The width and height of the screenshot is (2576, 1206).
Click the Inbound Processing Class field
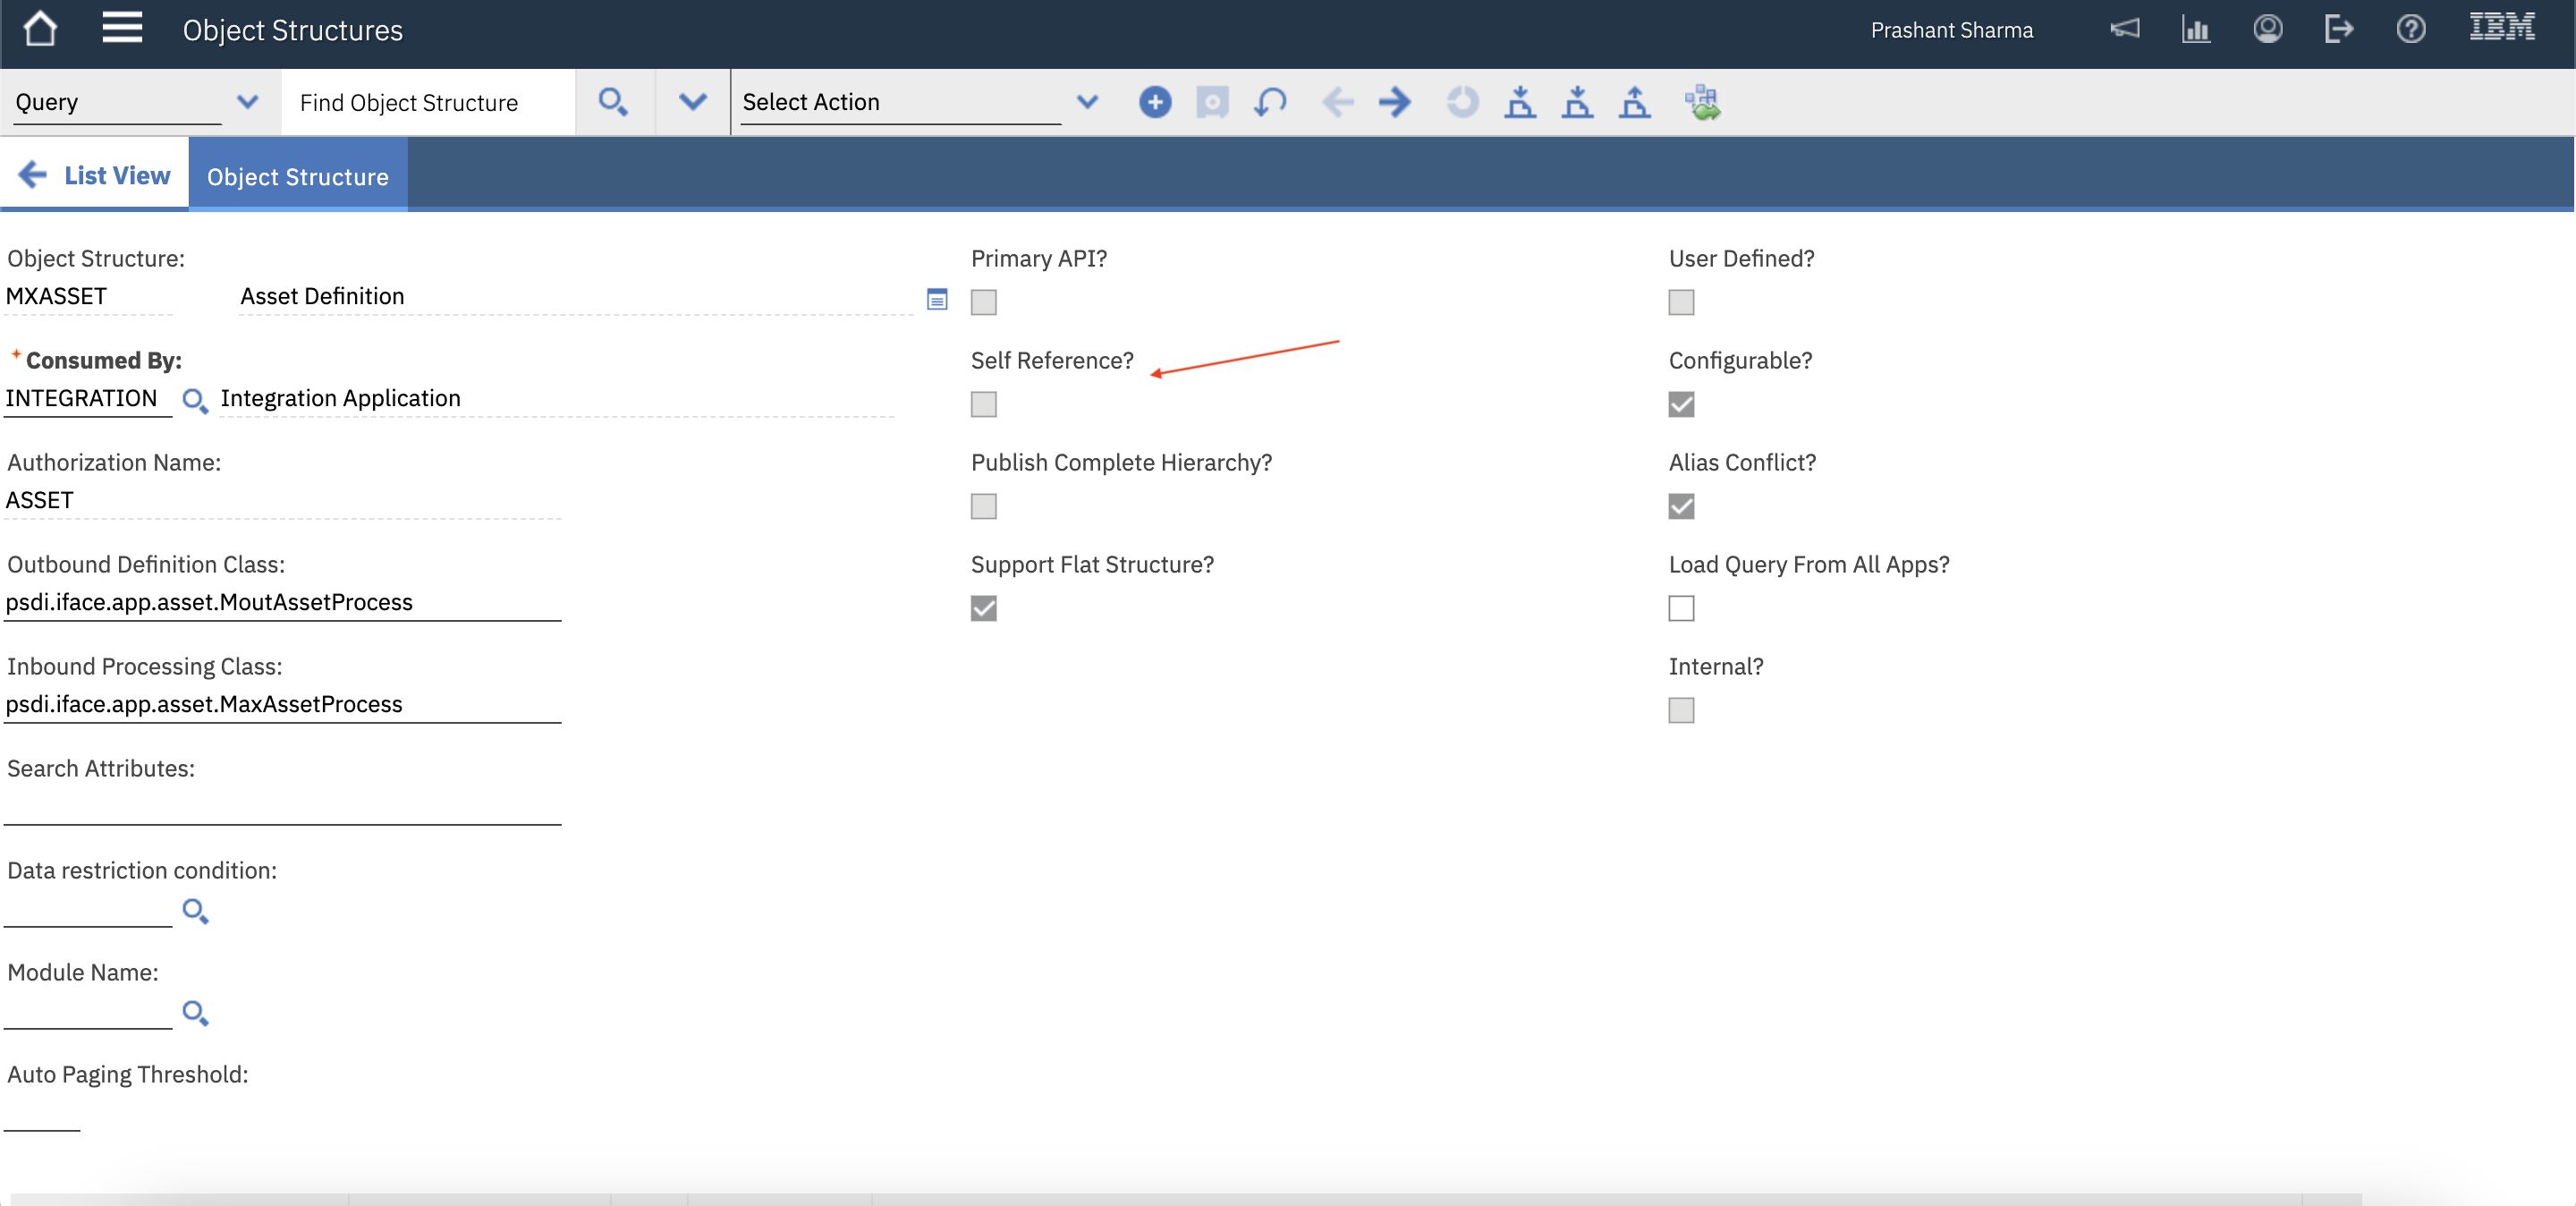[x=282, y=704]
